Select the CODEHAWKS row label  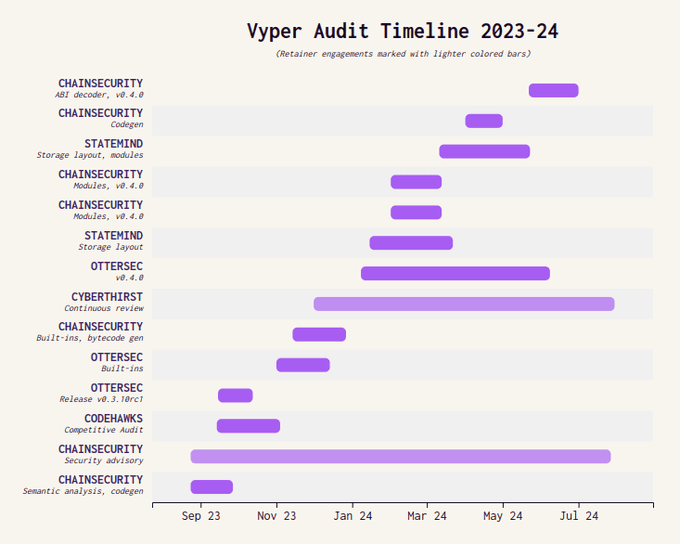(x=113, y=419)
